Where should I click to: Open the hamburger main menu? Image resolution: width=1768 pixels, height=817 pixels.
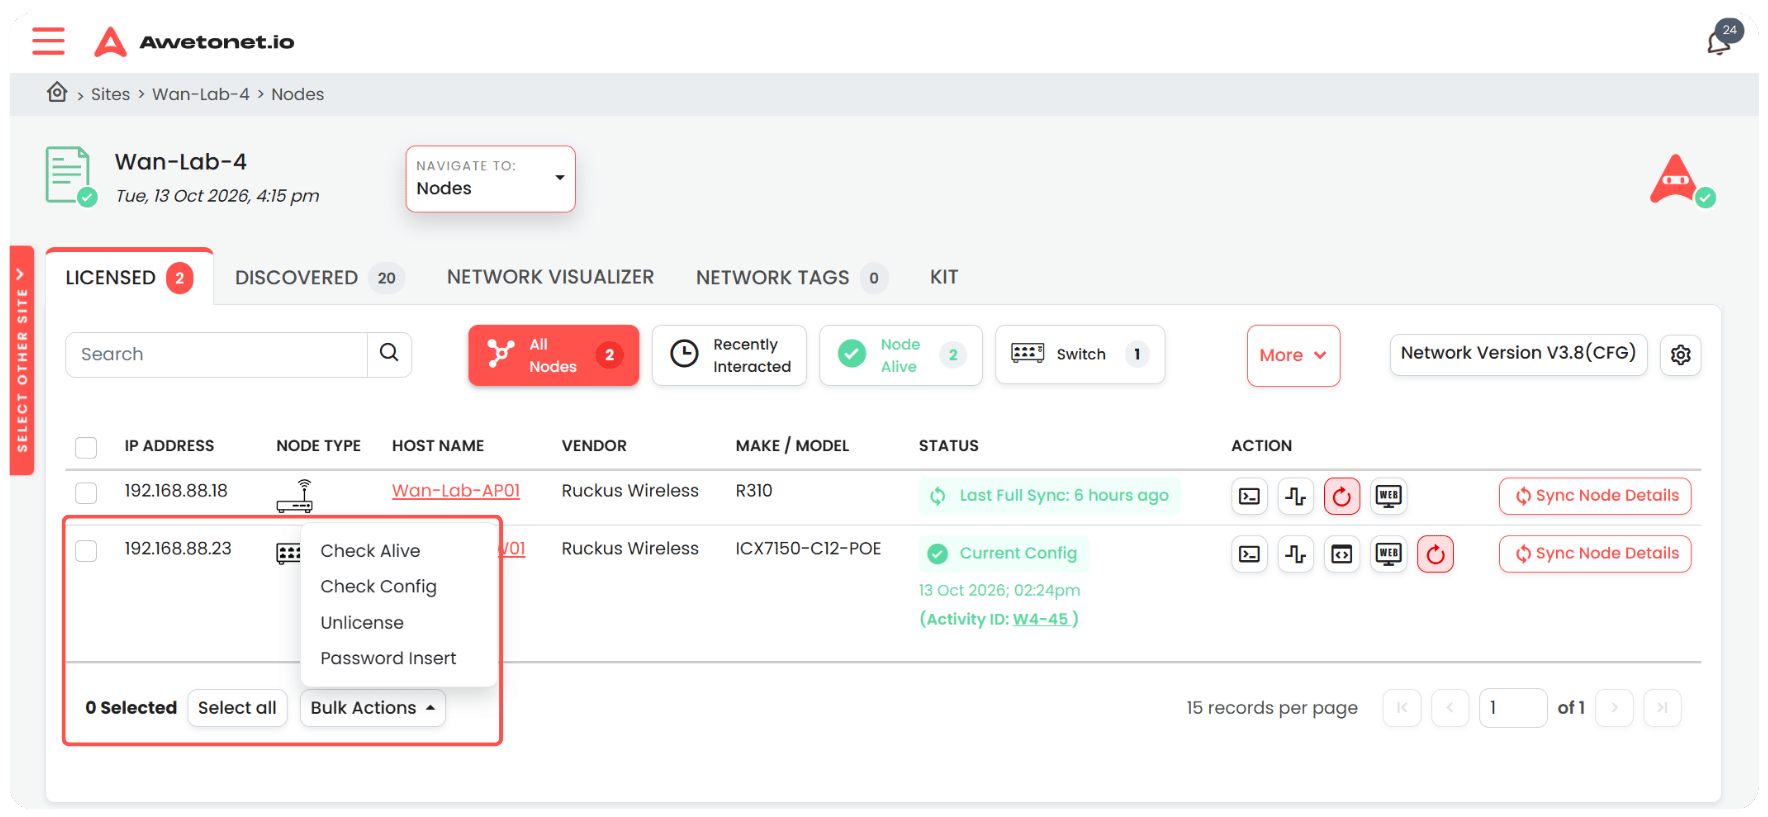tap(48, 41)
